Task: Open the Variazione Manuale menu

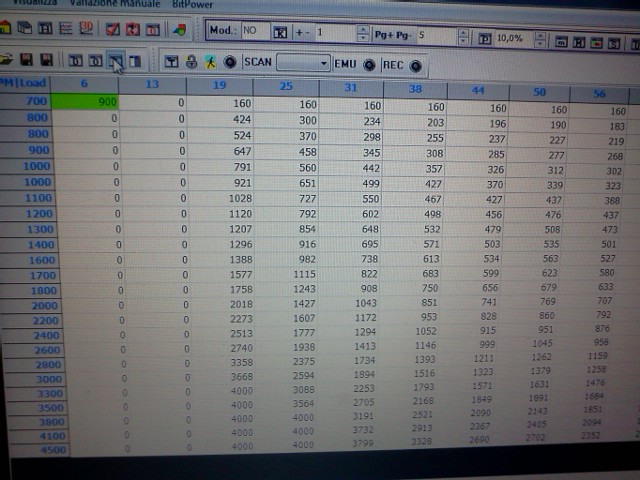Action: pos(115,3)
